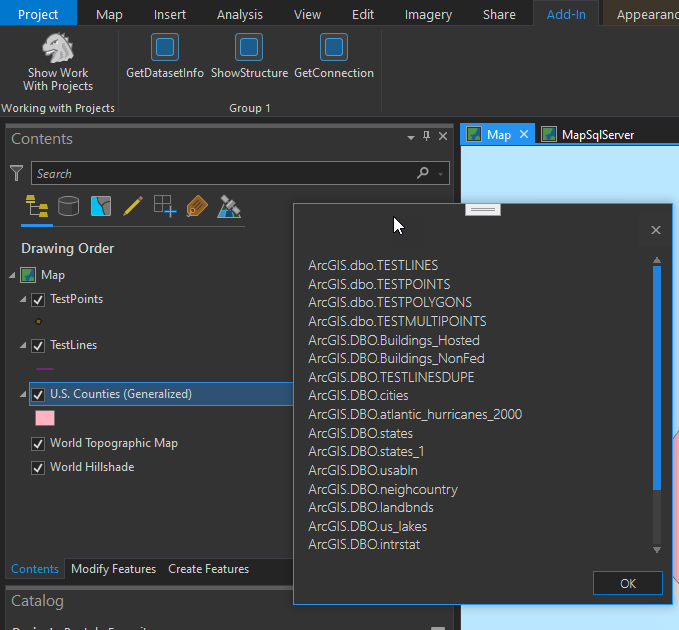
Task: Open the Project ribbon tab
Action: pyautogui.click(x=38, y=14)
